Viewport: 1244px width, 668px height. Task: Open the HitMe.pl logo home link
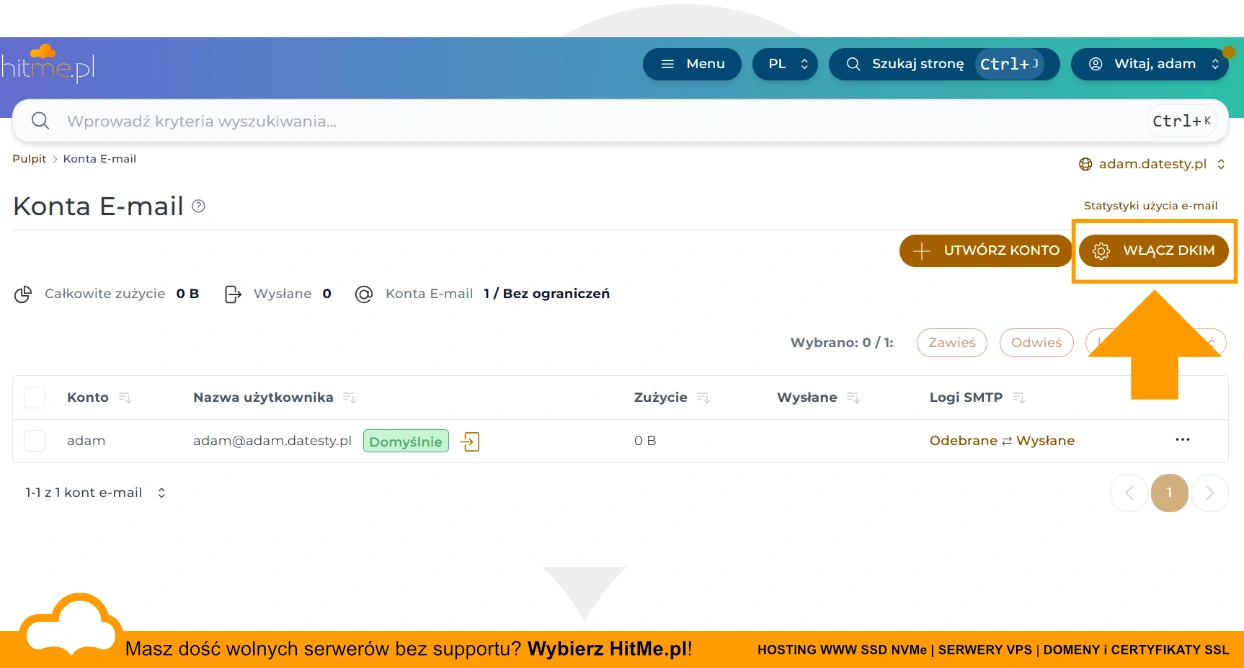(48, 63)
